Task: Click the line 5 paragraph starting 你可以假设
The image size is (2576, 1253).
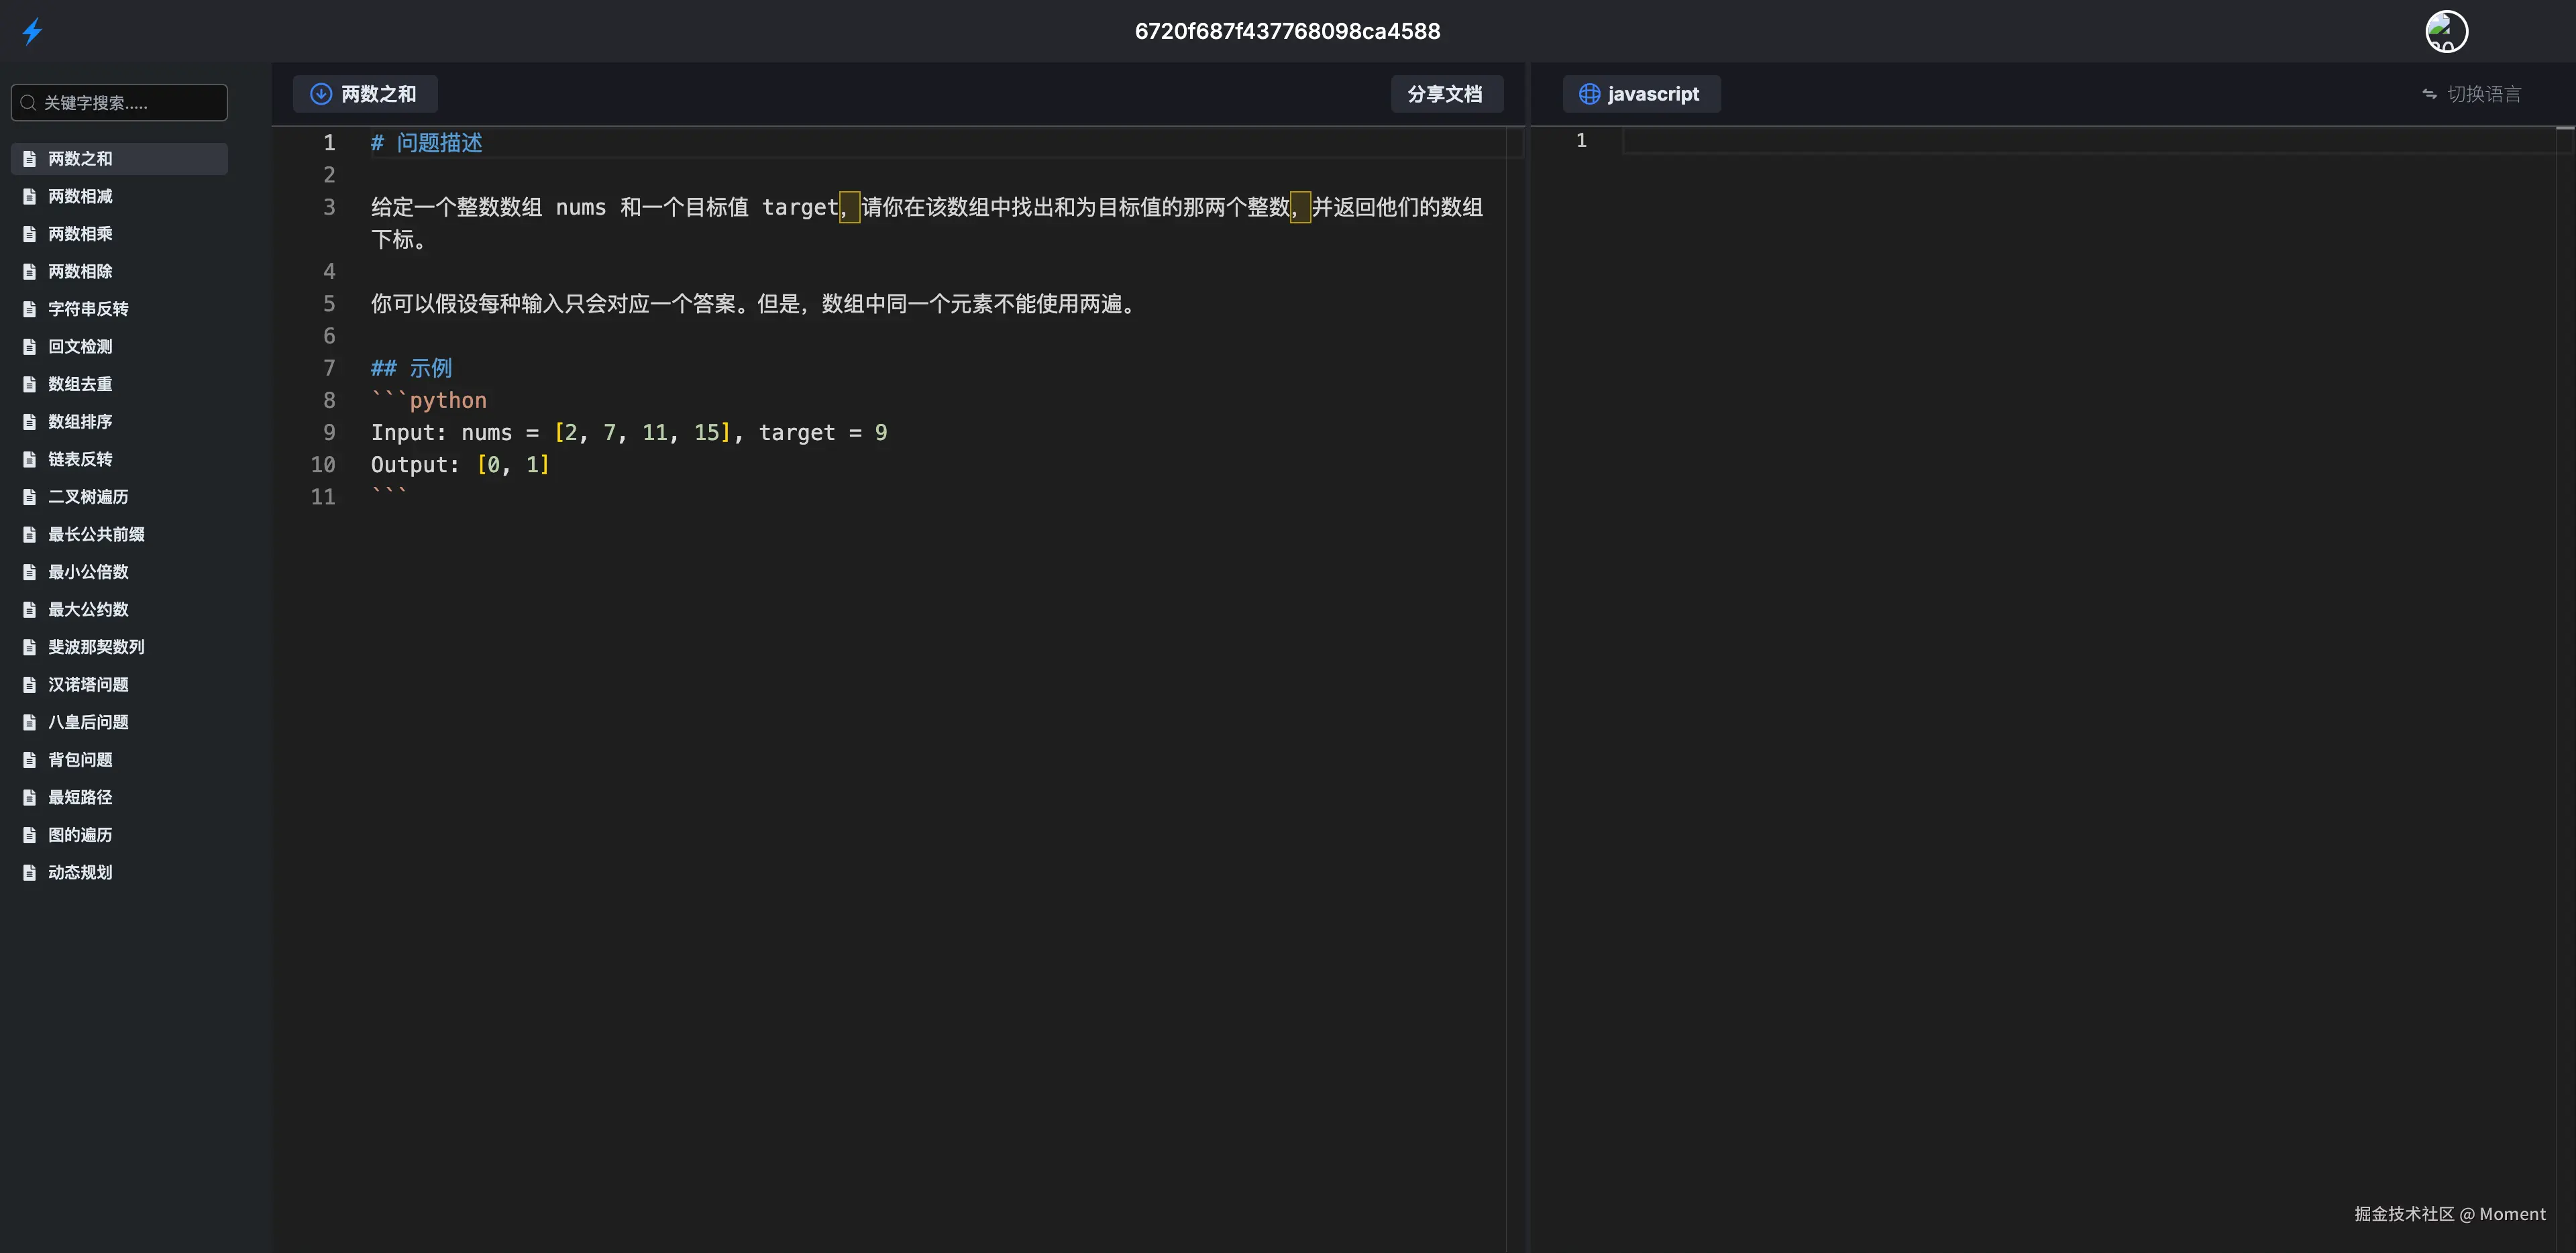Action: point(755,304)
